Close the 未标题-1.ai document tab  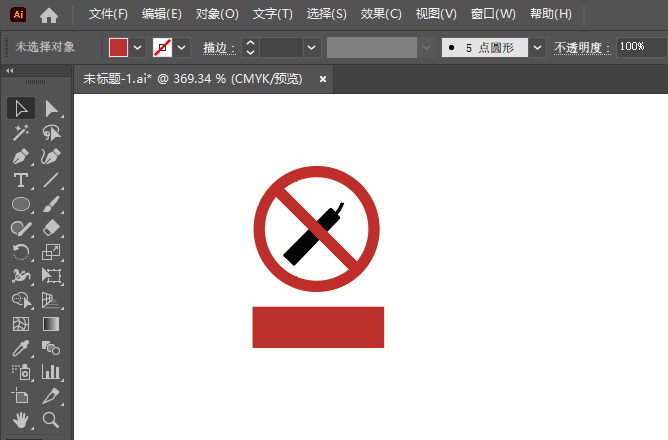click(323, 79)
